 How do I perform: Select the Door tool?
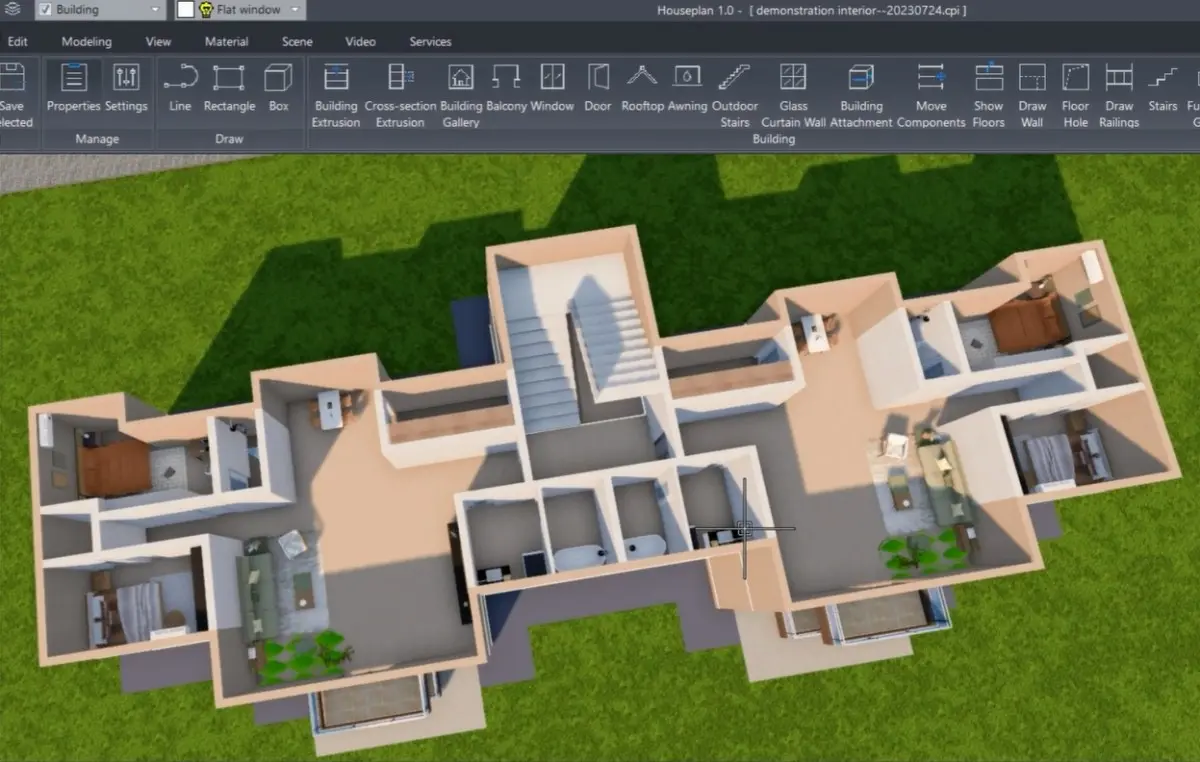pyautogui.click(x=598, y=88)
